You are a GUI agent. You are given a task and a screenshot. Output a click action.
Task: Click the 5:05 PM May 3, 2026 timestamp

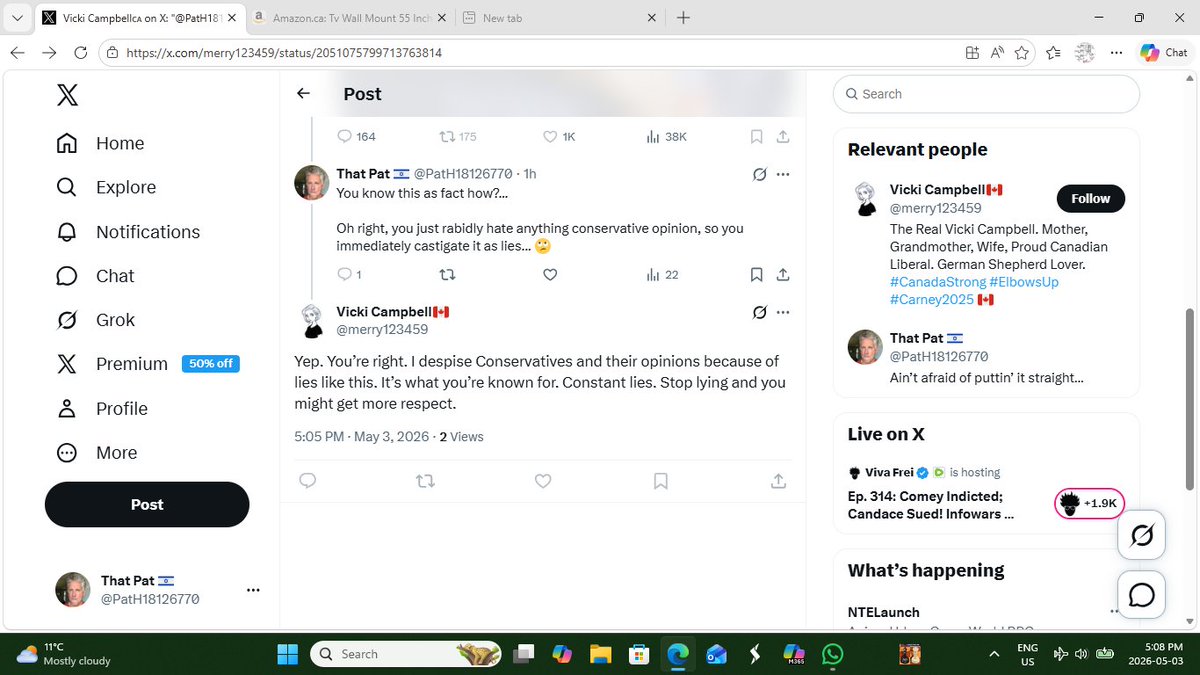pyautogui.click(x=362, y=436)
